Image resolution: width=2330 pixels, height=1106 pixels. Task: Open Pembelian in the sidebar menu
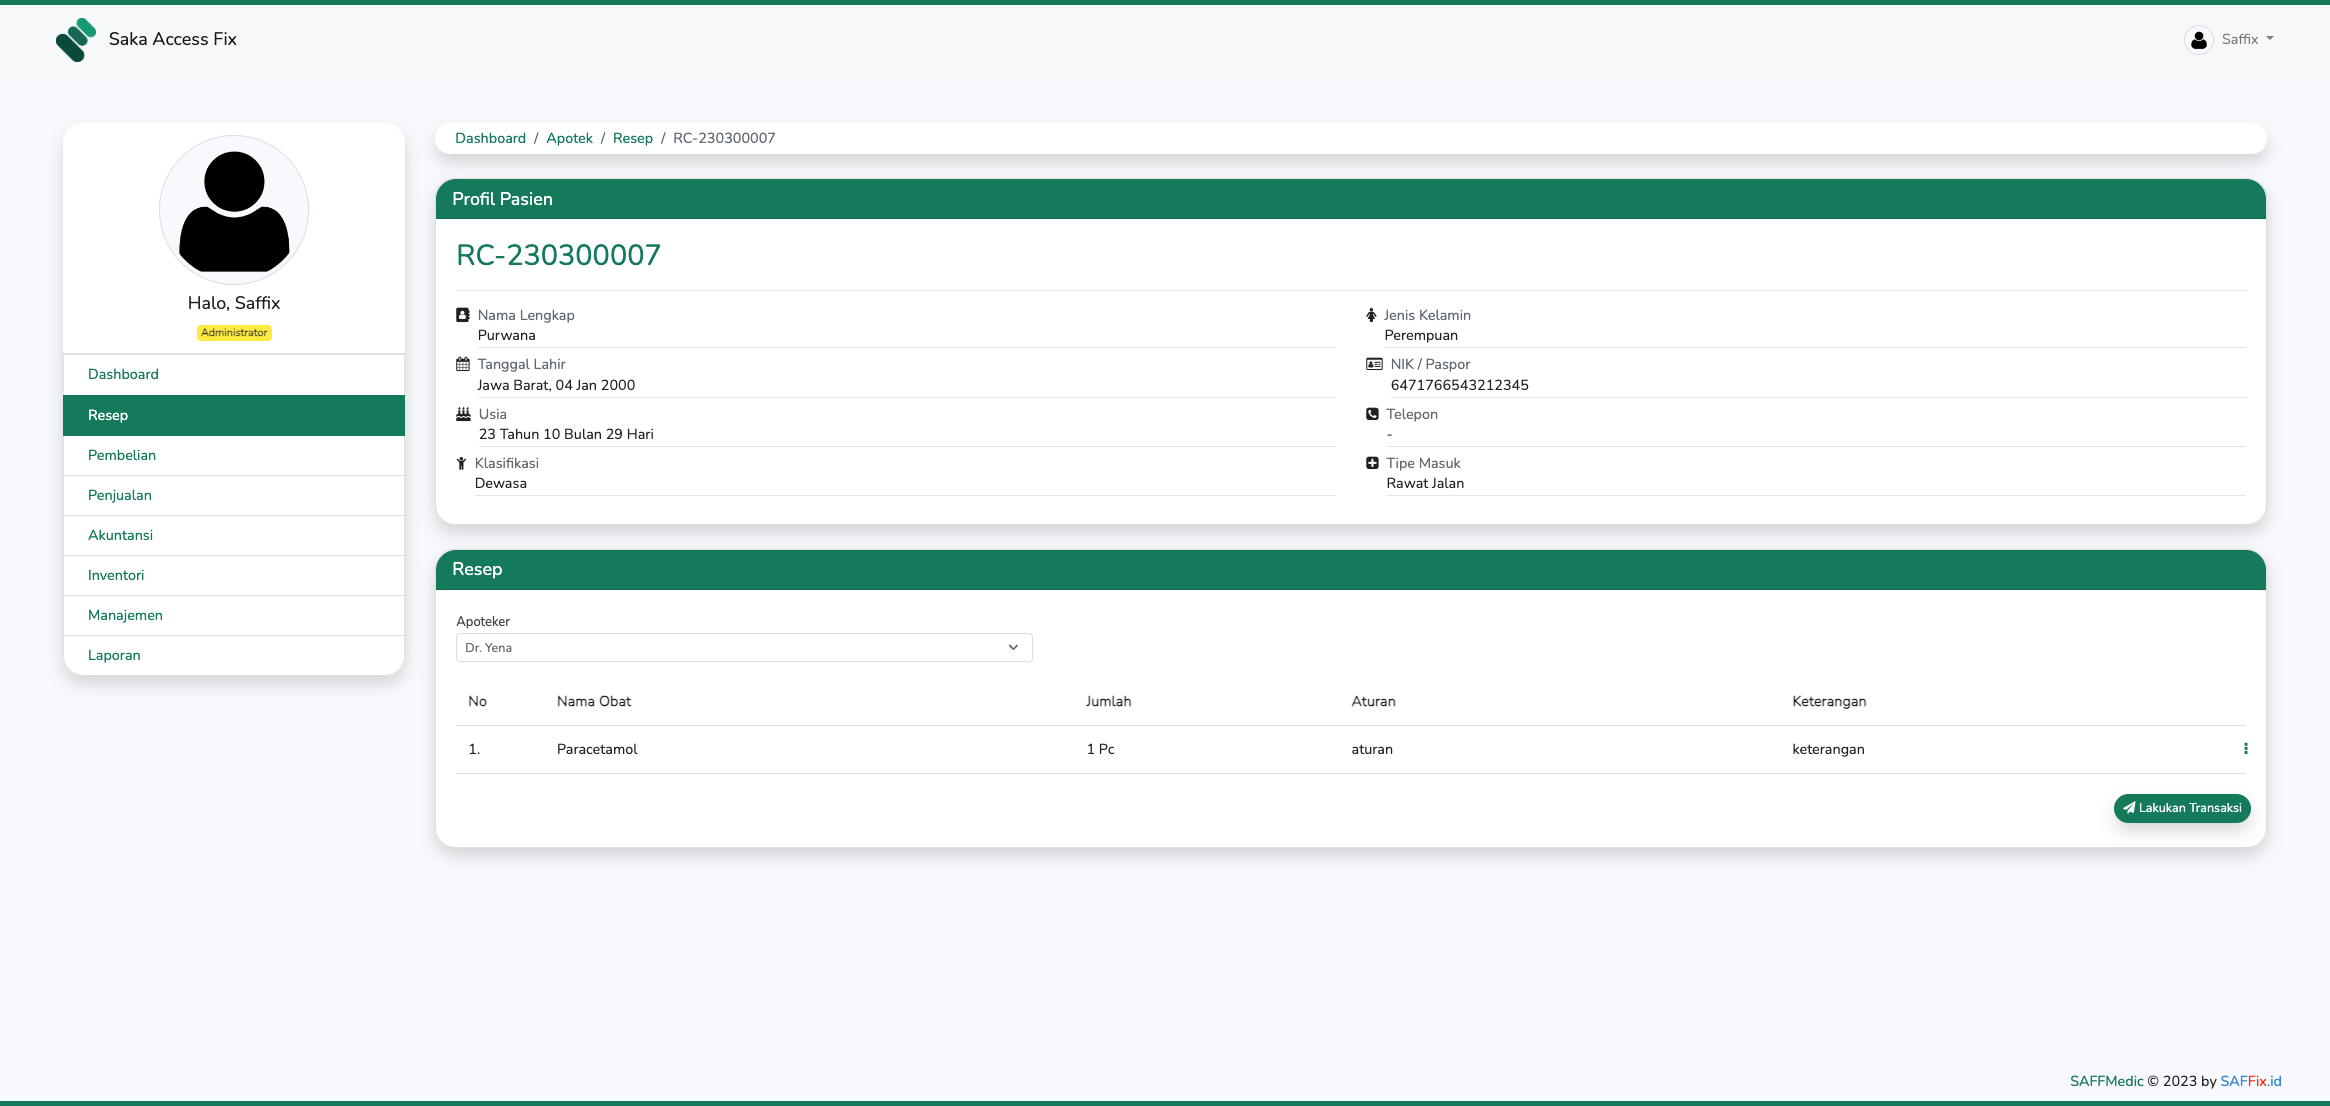[122, 455]
